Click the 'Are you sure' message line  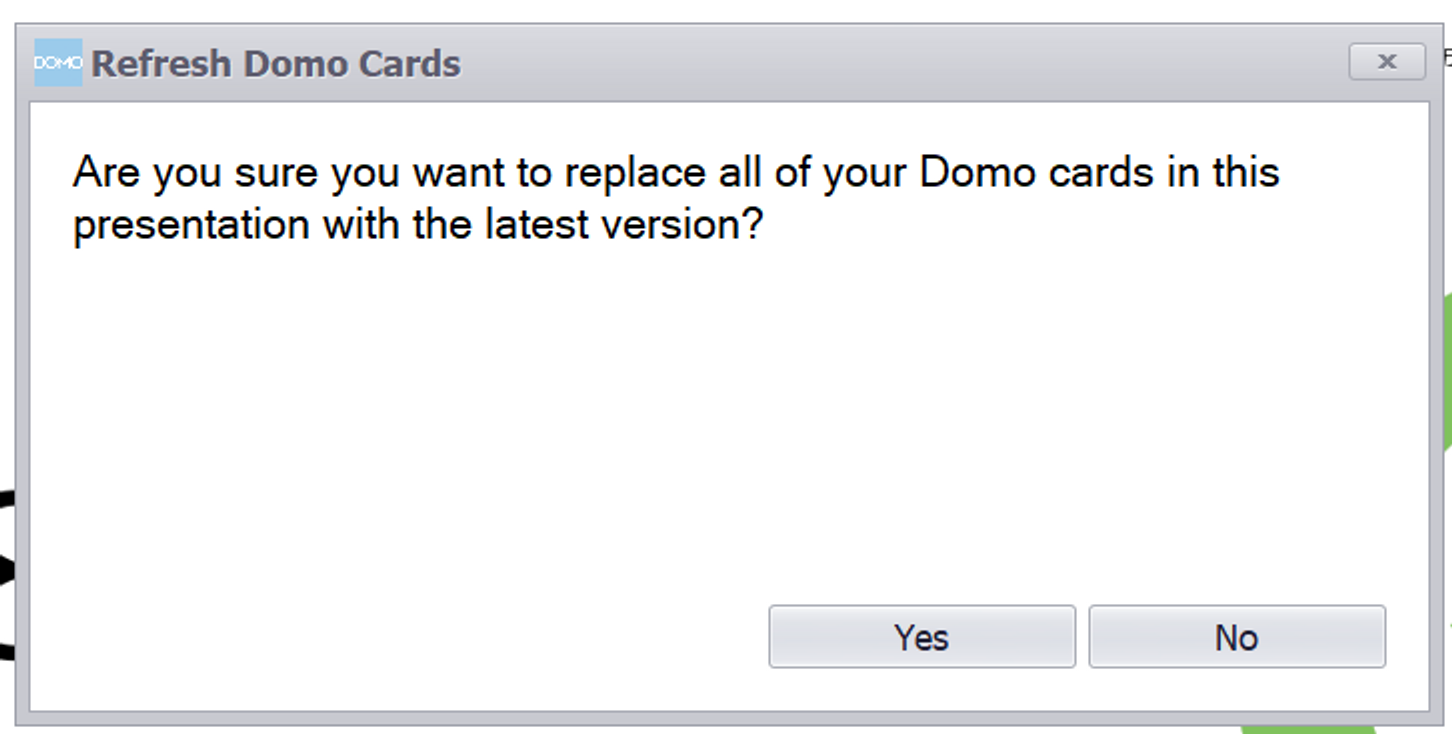pyautogui.click(x=676, y=173)
